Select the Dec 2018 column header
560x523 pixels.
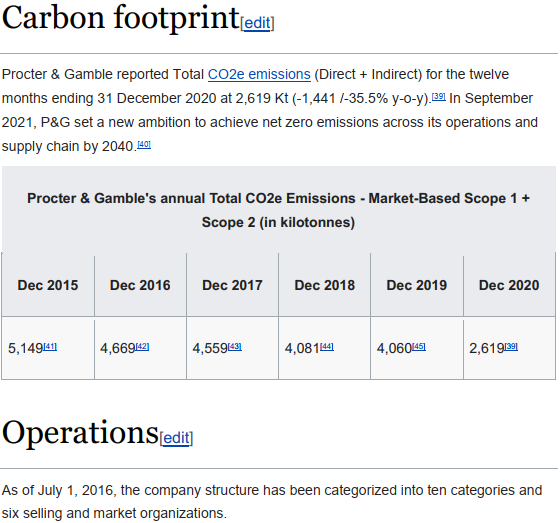click(324, 285)
